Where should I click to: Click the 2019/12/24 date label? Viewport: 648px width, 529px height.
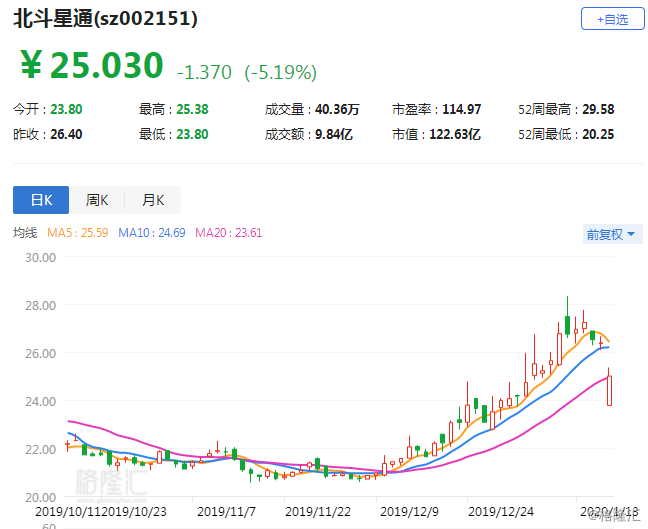501,512
